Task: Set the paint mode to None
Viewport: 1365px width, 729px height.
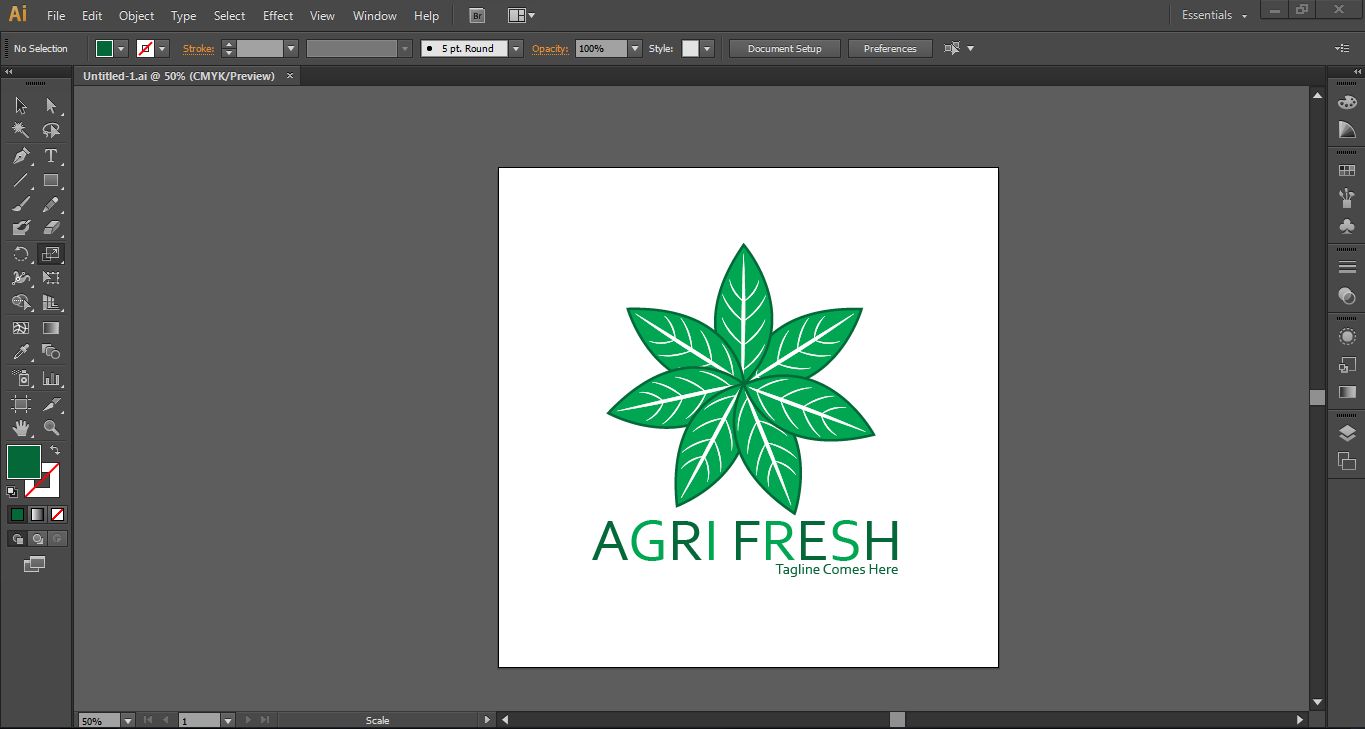Action: 57,514
